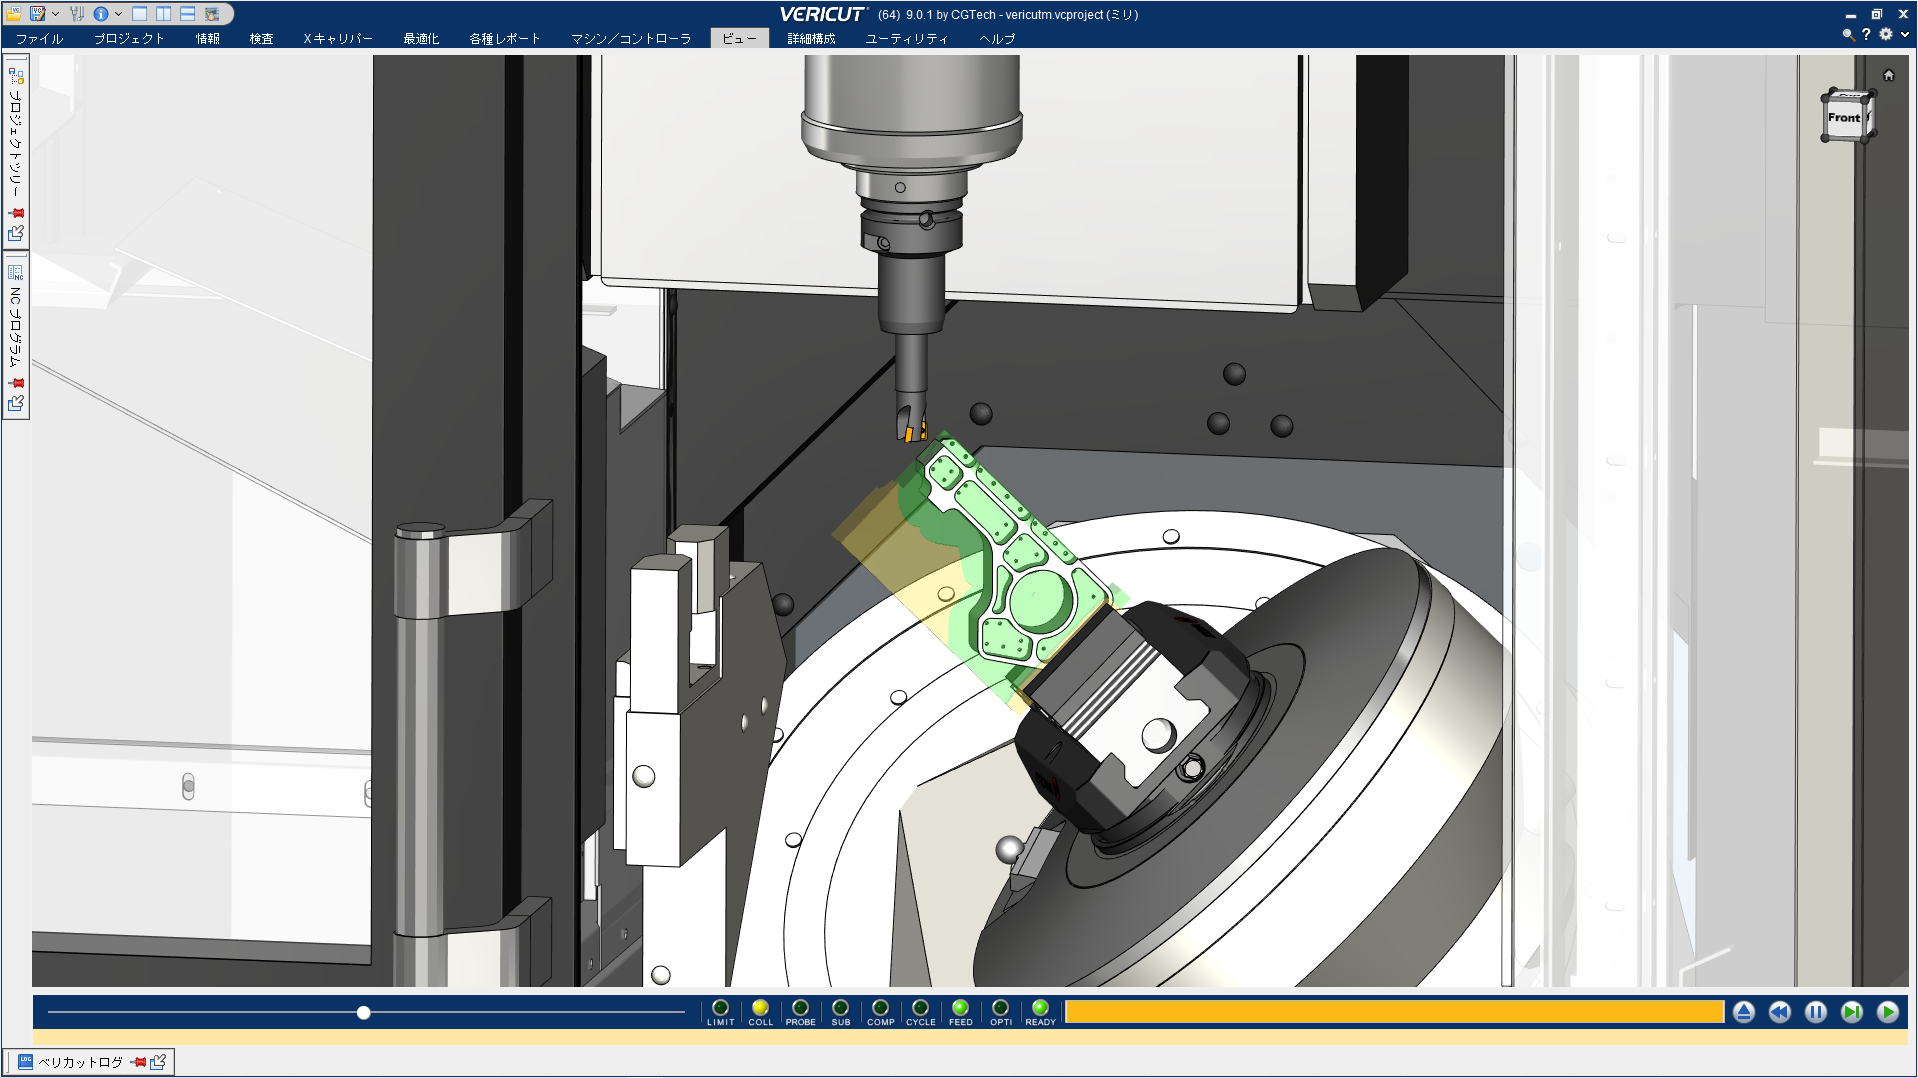Select the ビュー menu tab
Viewport: 1918px width, 1078px height.
click(740, 39)
